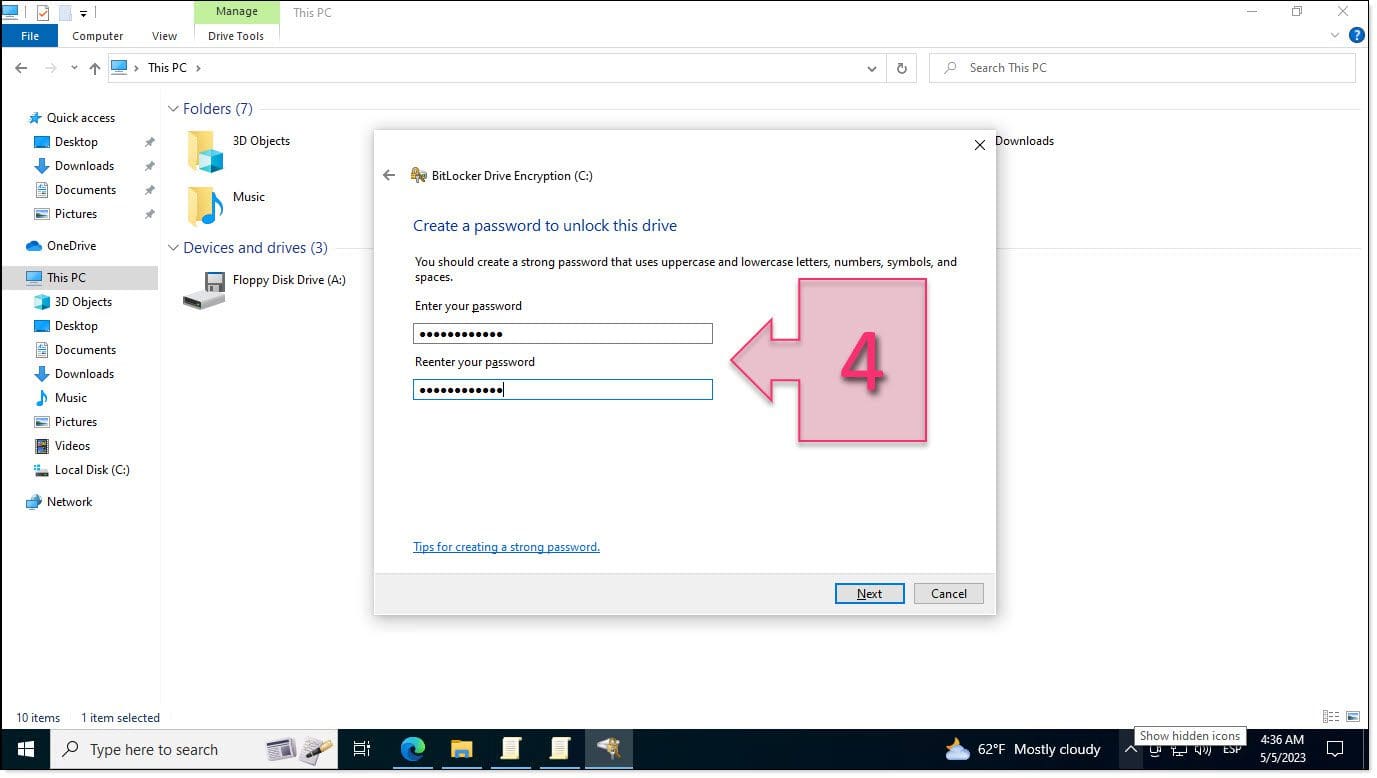Collapse the Devices and drives (3) group
The width and height of the screenshot is (1377, 778).
(x=173, y=248)
